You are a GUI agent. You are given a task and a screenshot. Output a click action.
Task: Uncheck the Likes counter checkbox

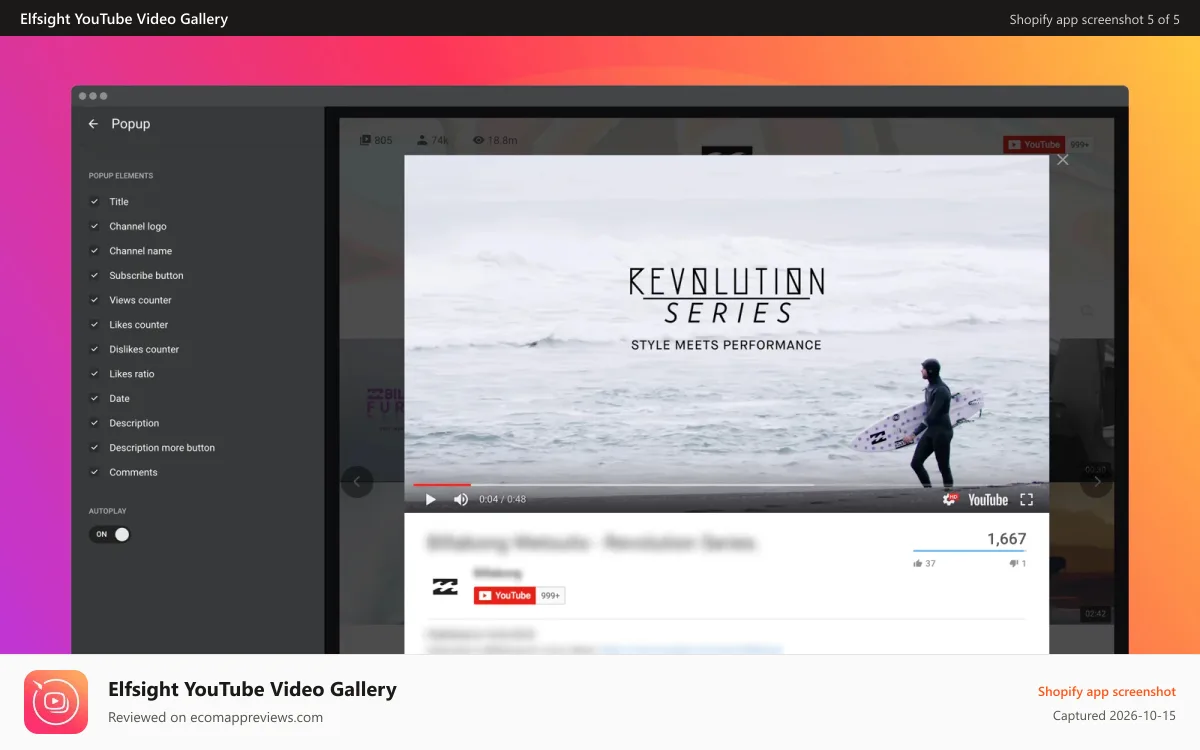click(x=95, y=325)
